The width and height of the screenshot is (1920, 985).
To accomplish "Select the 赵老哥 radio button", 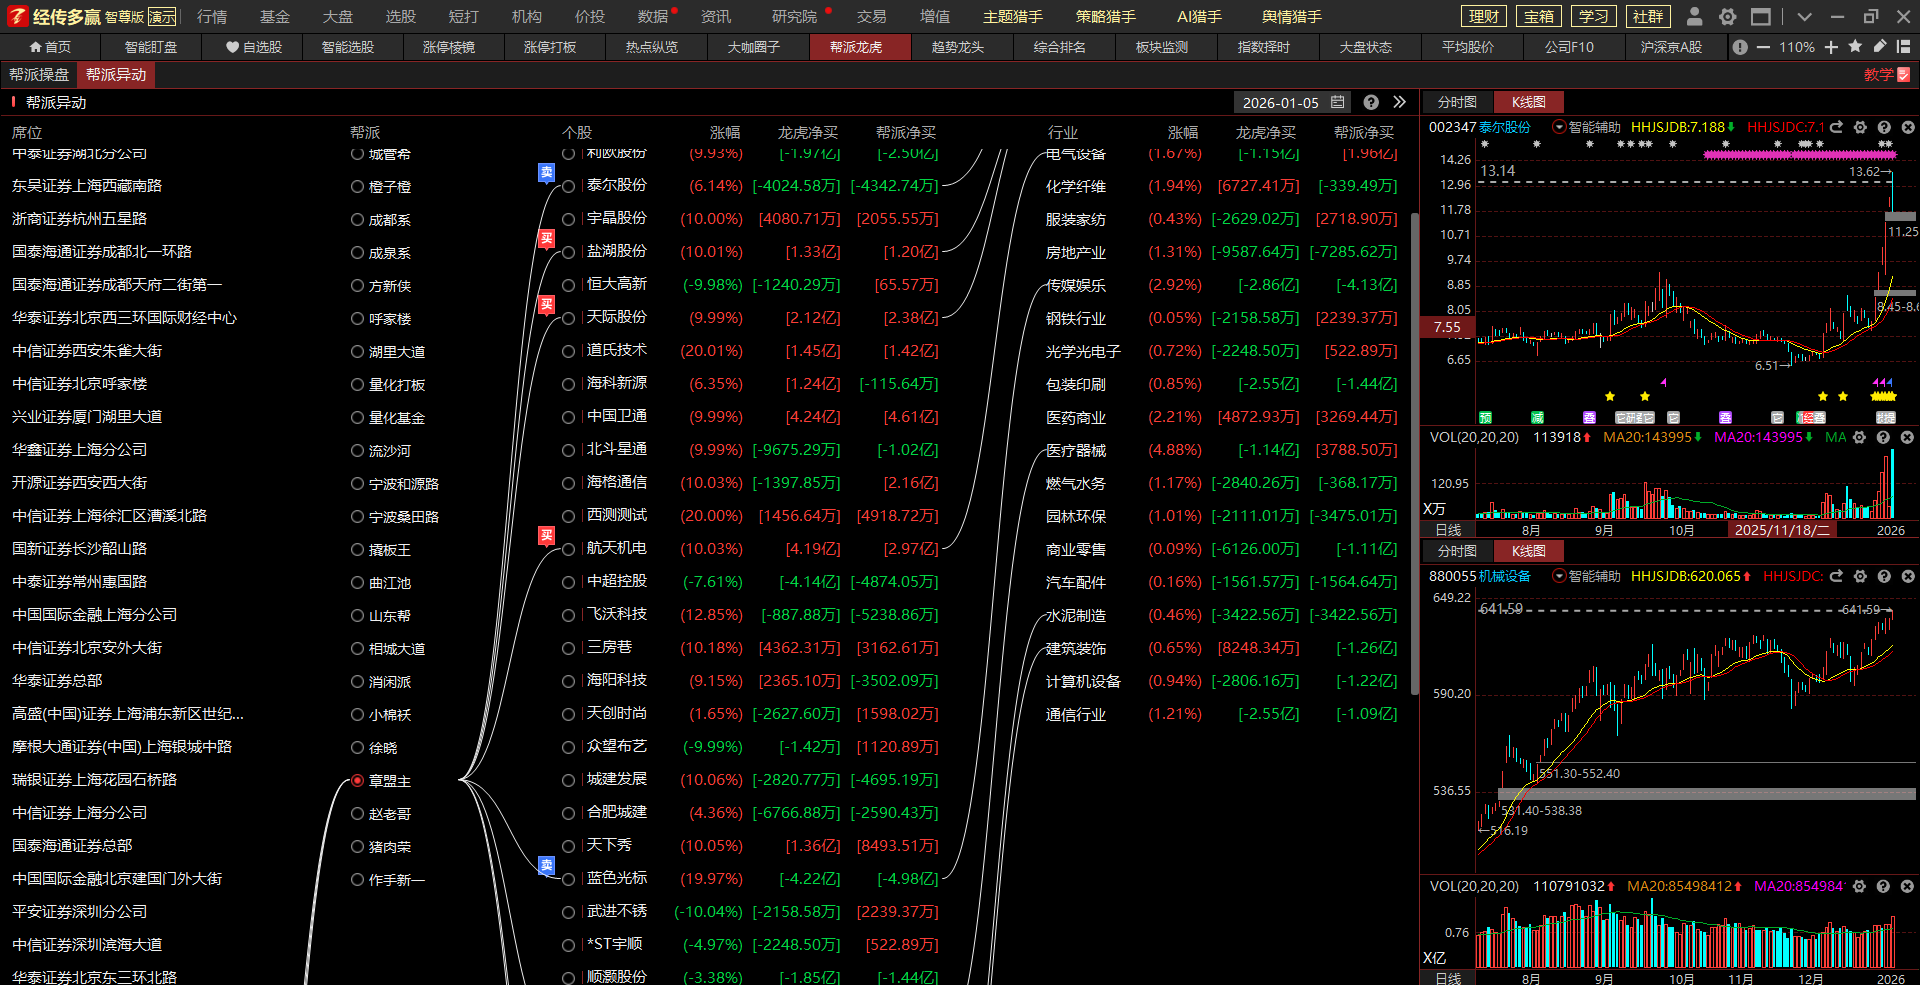I will pos(357,814).
